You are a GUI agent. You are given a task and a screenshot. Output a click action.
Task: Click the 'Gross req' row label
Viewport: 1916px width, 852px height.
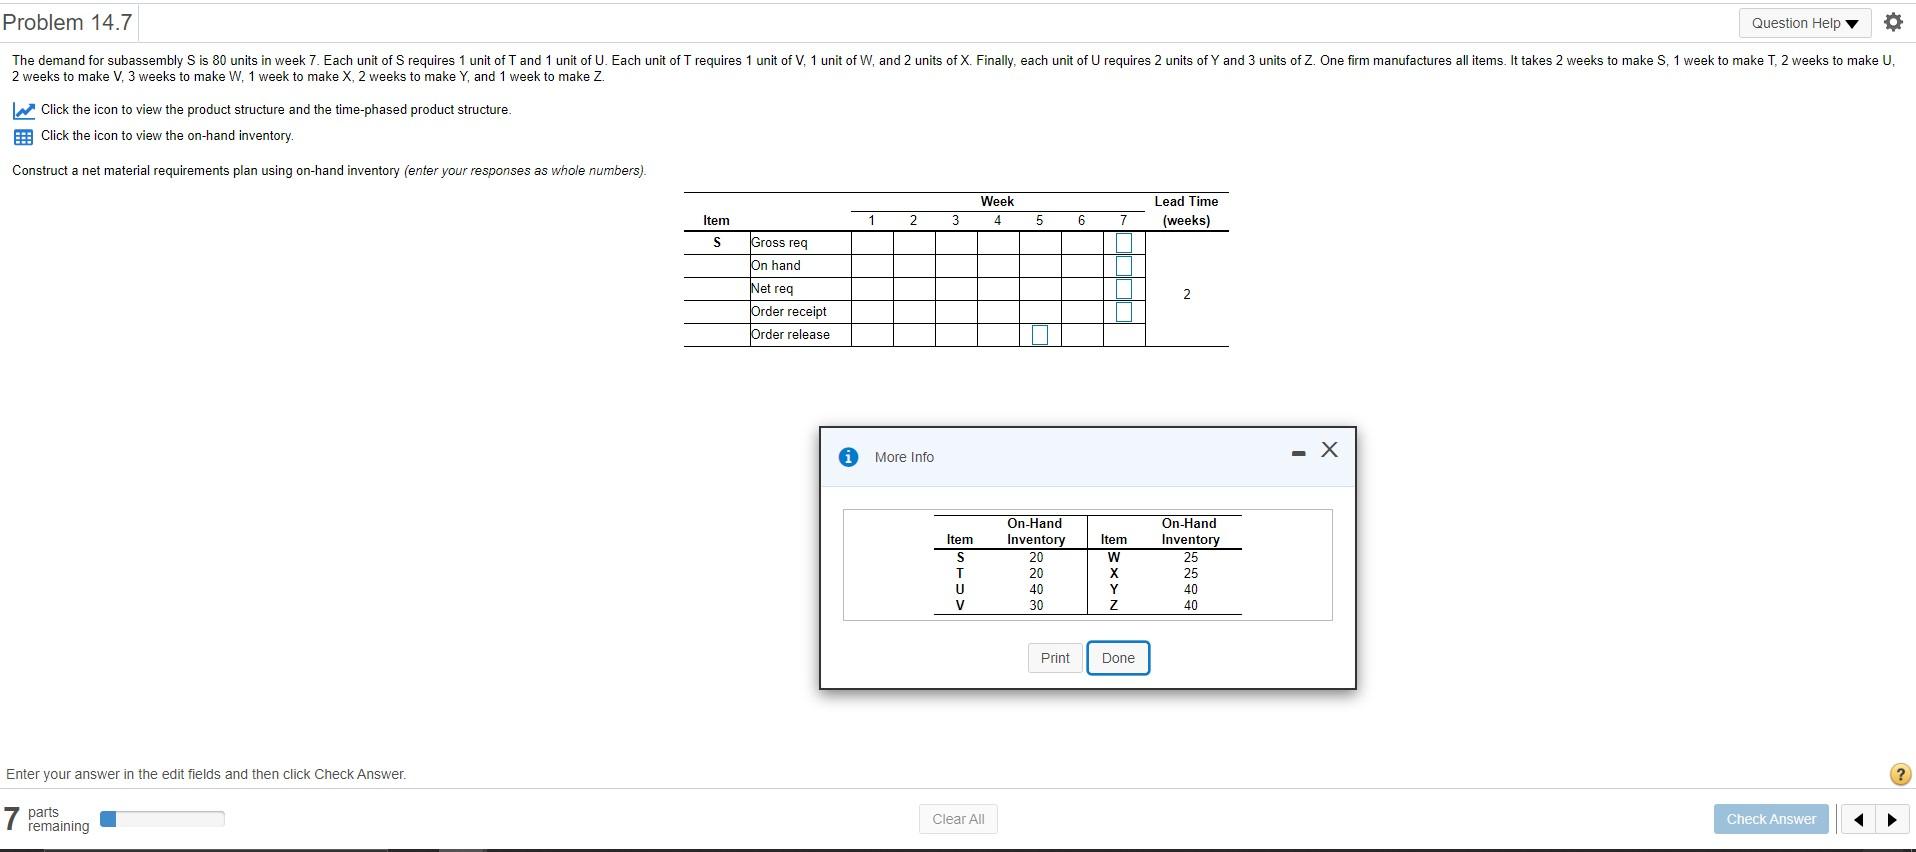coord(779,243)
